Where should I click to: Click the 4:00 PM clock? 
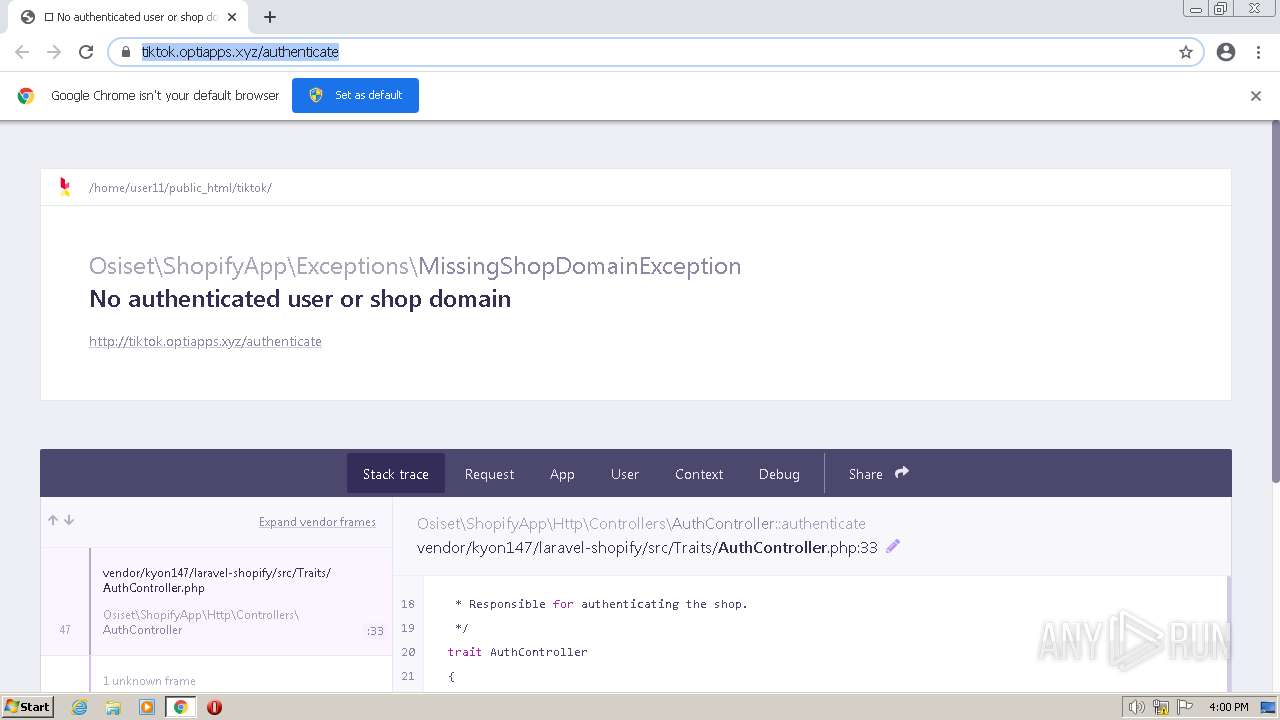click(x=1228, y=707)
